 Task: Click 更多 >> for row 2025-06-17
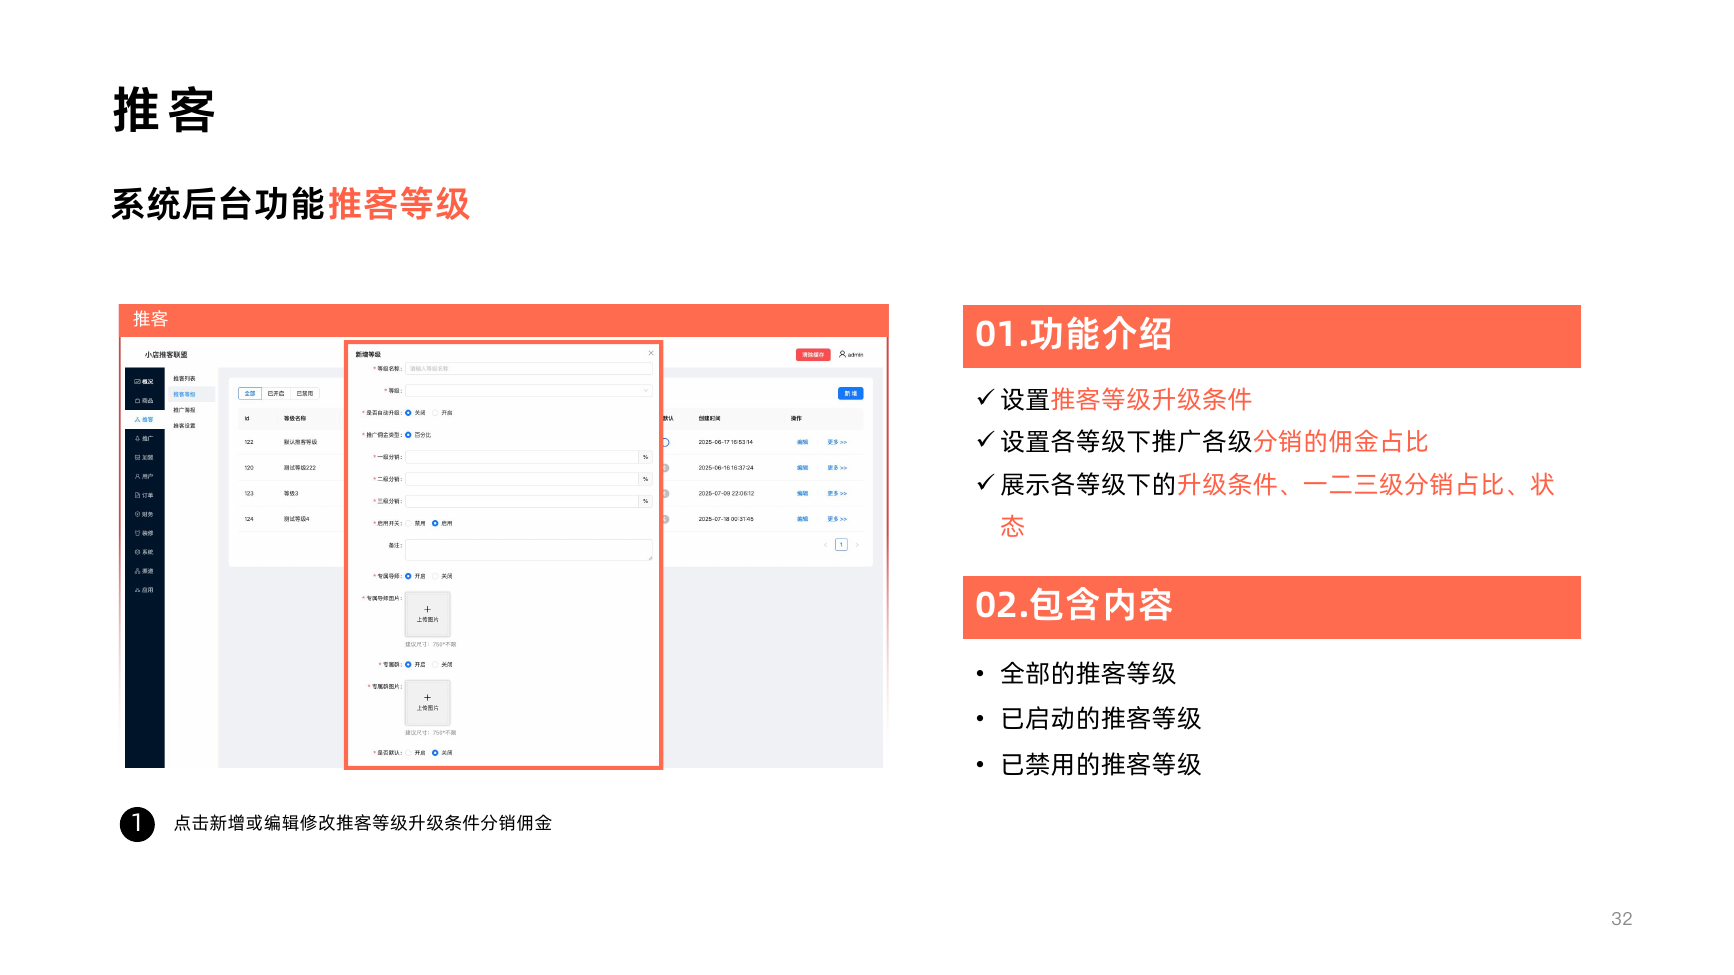(837, 442)
